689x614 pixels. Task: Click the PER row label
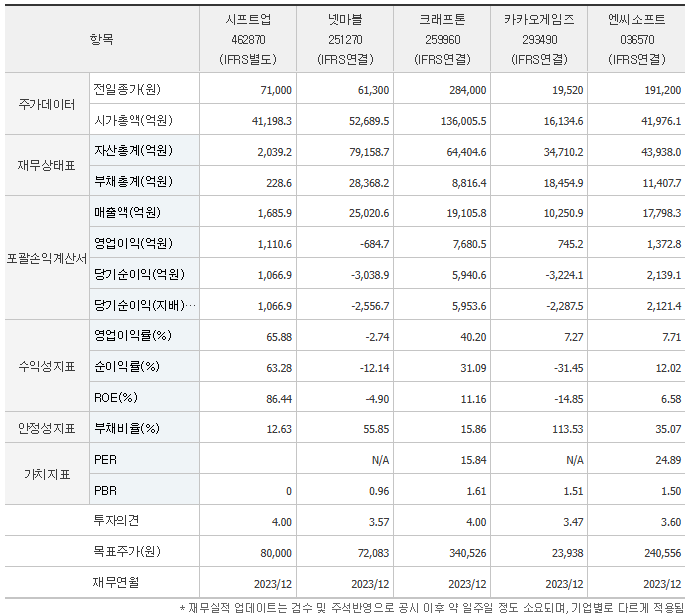tap(105, 460)
